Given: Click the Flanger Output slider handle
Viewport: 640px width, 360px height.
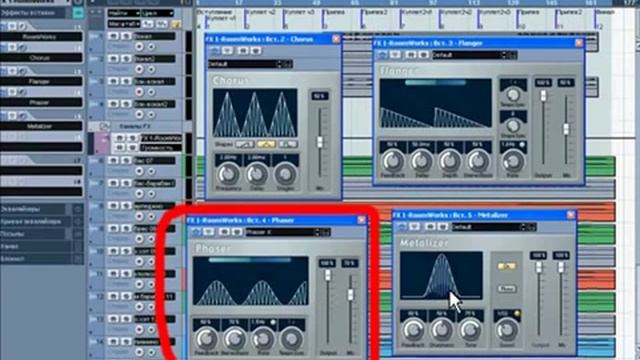Looking at the screenshot, I should pos(543,96).
